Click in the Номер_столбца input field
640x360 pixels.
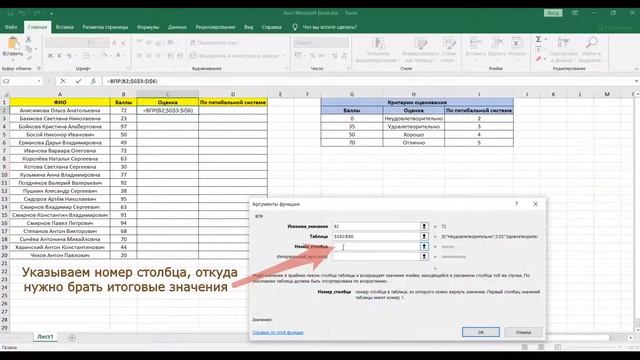pyautogui.click(x=376, y=247)
